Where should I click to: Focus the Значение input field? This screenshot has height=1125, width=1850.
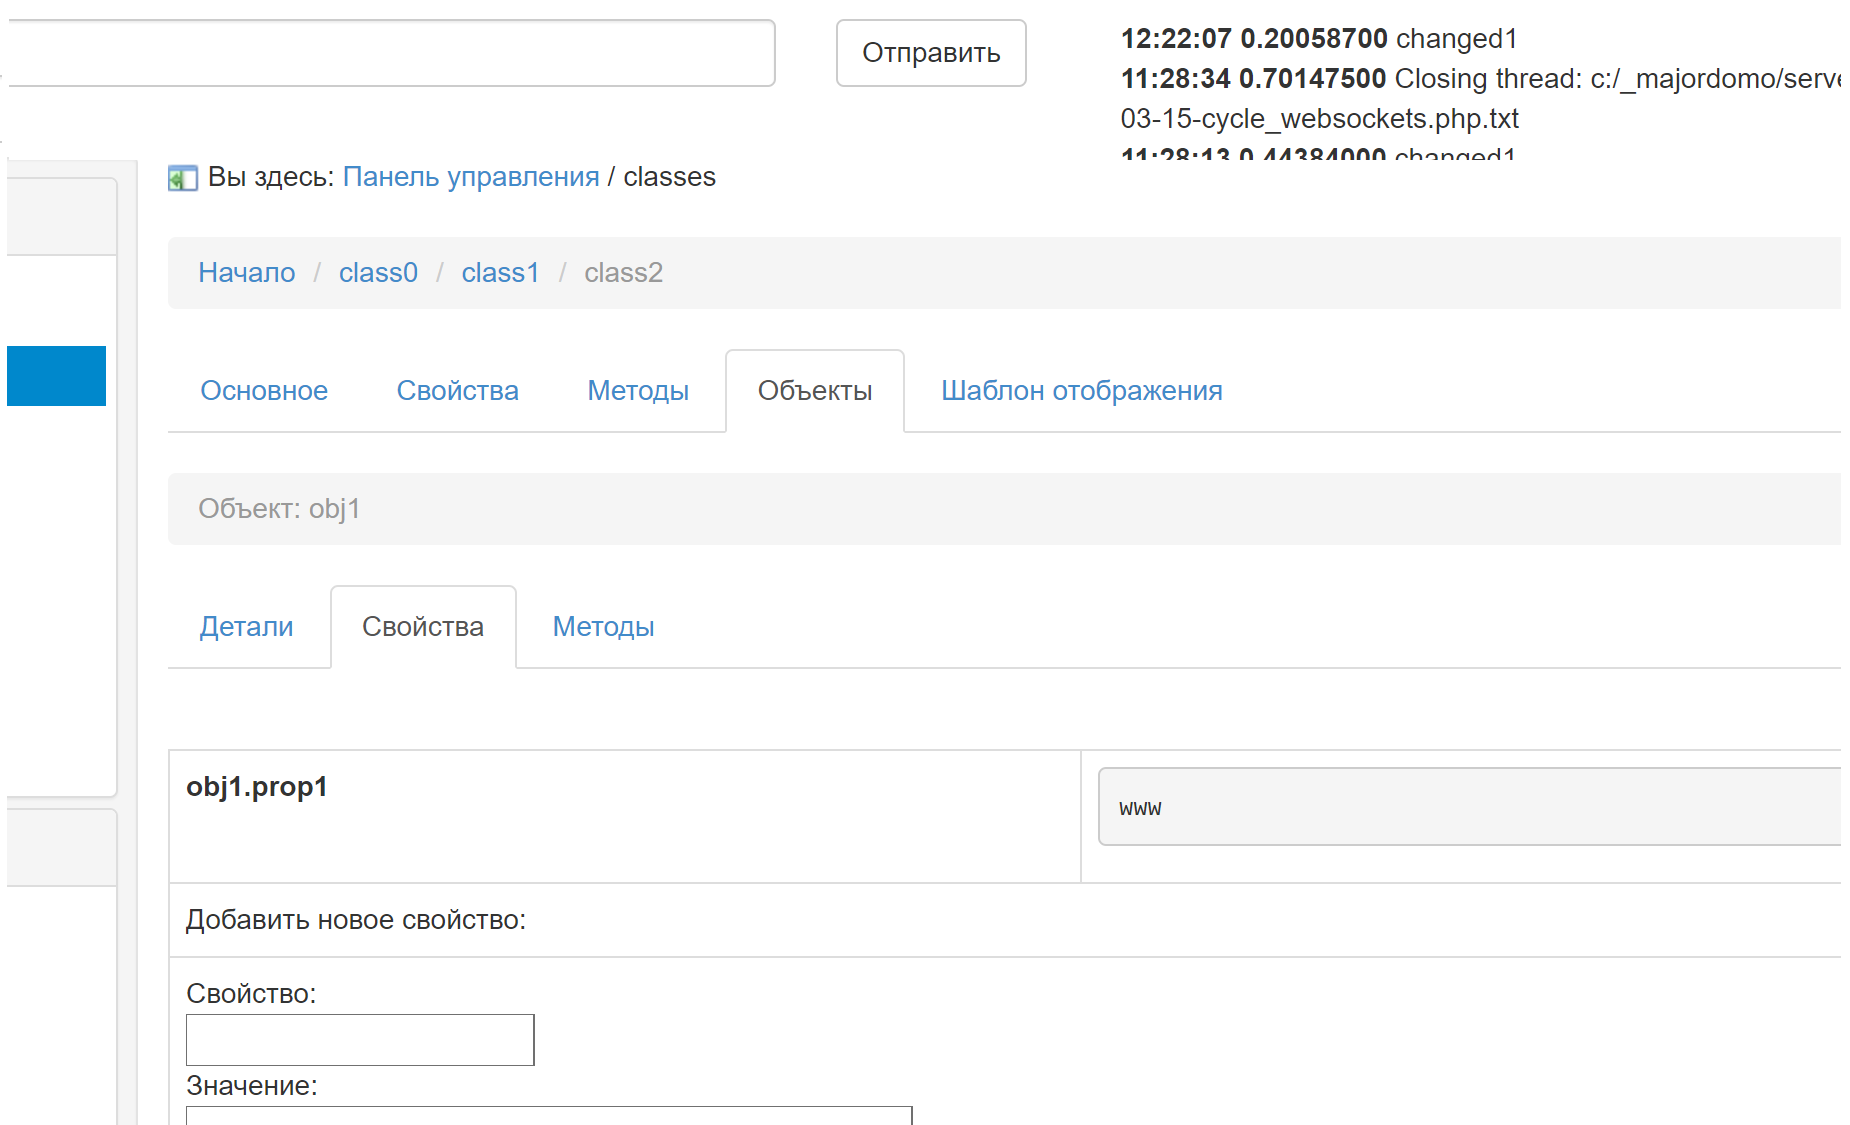(x=549, y=1115)
